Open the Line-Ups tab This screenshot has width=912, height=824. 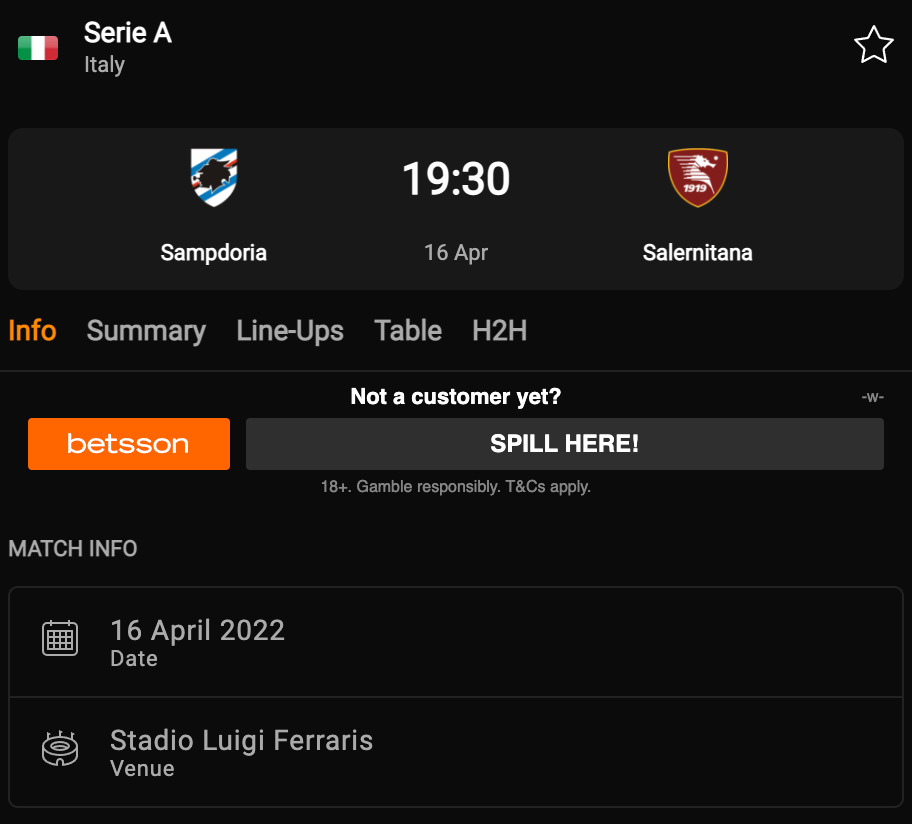pyautogui.click(x=290, y=331)
